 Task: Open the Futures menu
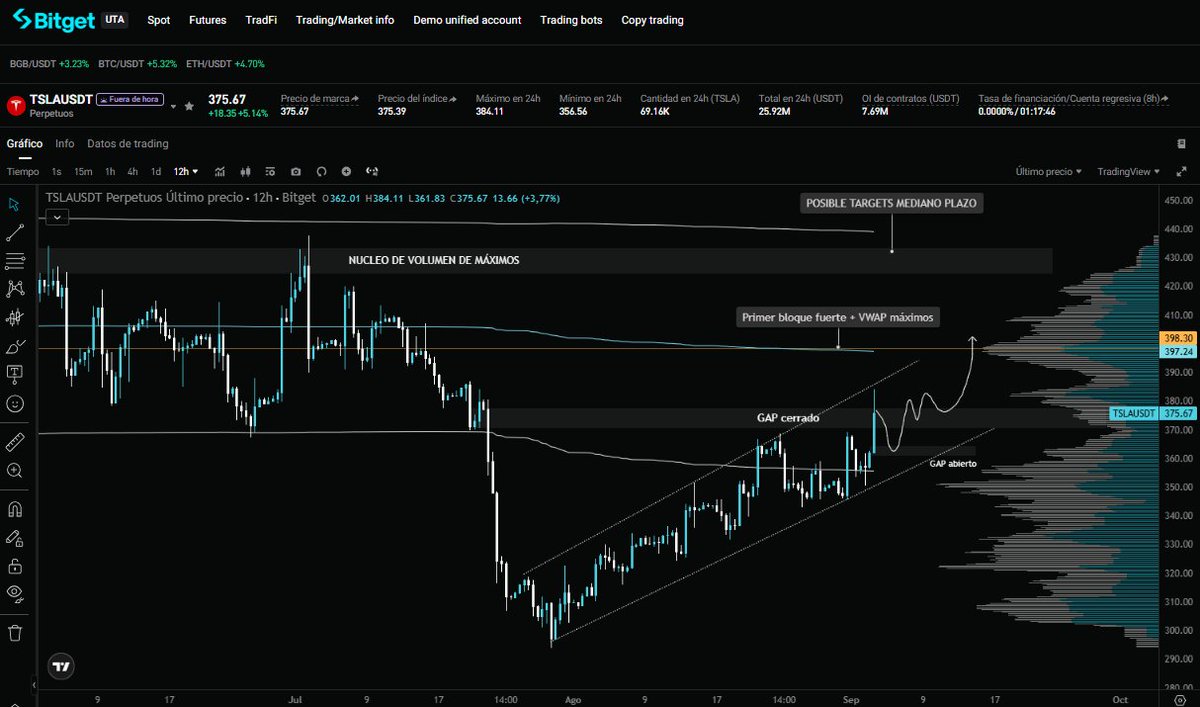pos(208,20)
